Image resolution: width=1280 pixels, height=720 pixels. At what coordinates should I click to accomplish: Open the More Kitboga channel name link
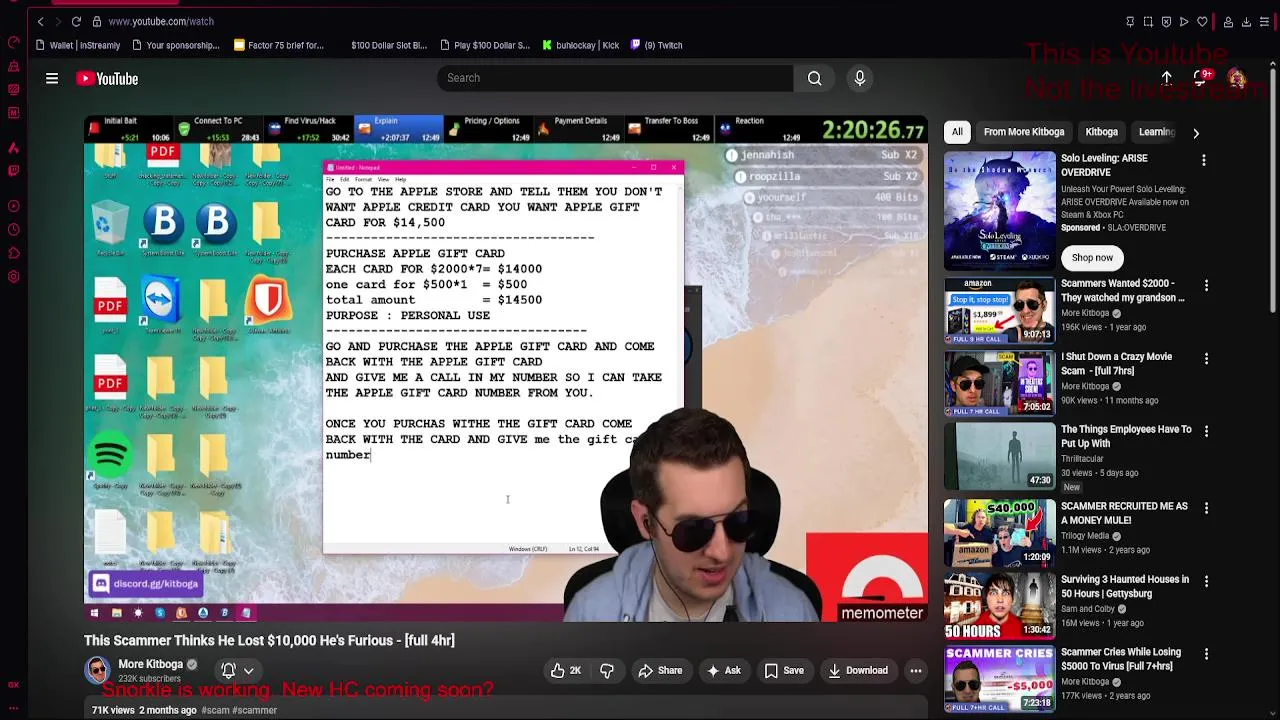tap(151, 664)
